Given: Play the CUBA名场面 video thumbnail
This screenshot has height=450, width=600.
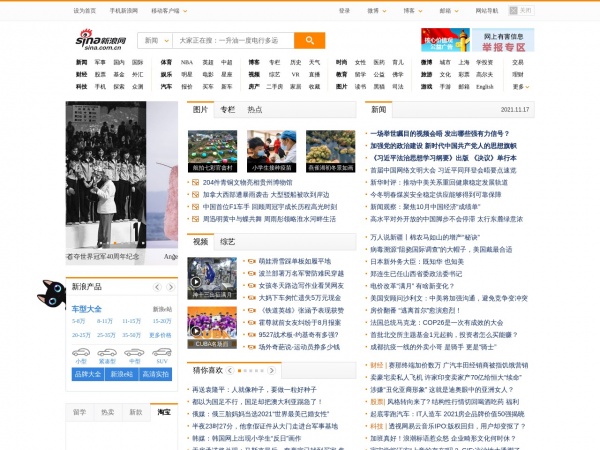Looking at the screenshot, I should 212,328.
